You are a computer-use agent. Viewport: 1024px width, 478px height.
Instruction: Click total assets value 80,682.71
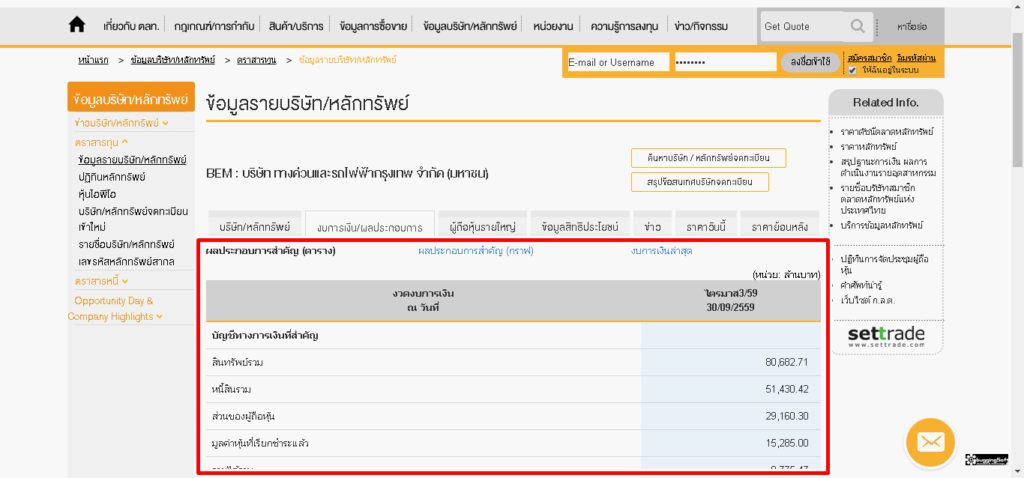coord(787,362)
